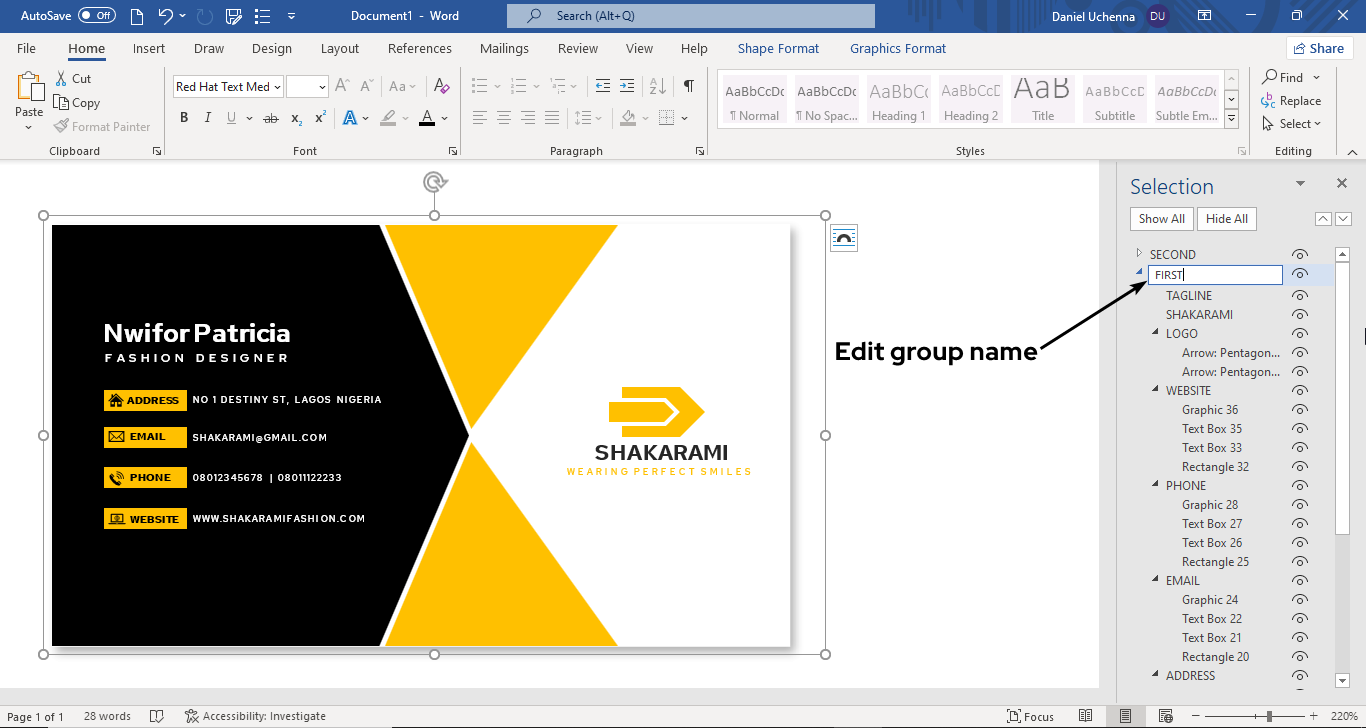This screenshot has height=728, width=1366.
Task: Hide the TAGLINE layer using its eye icon
Action: coord(1300,296)
